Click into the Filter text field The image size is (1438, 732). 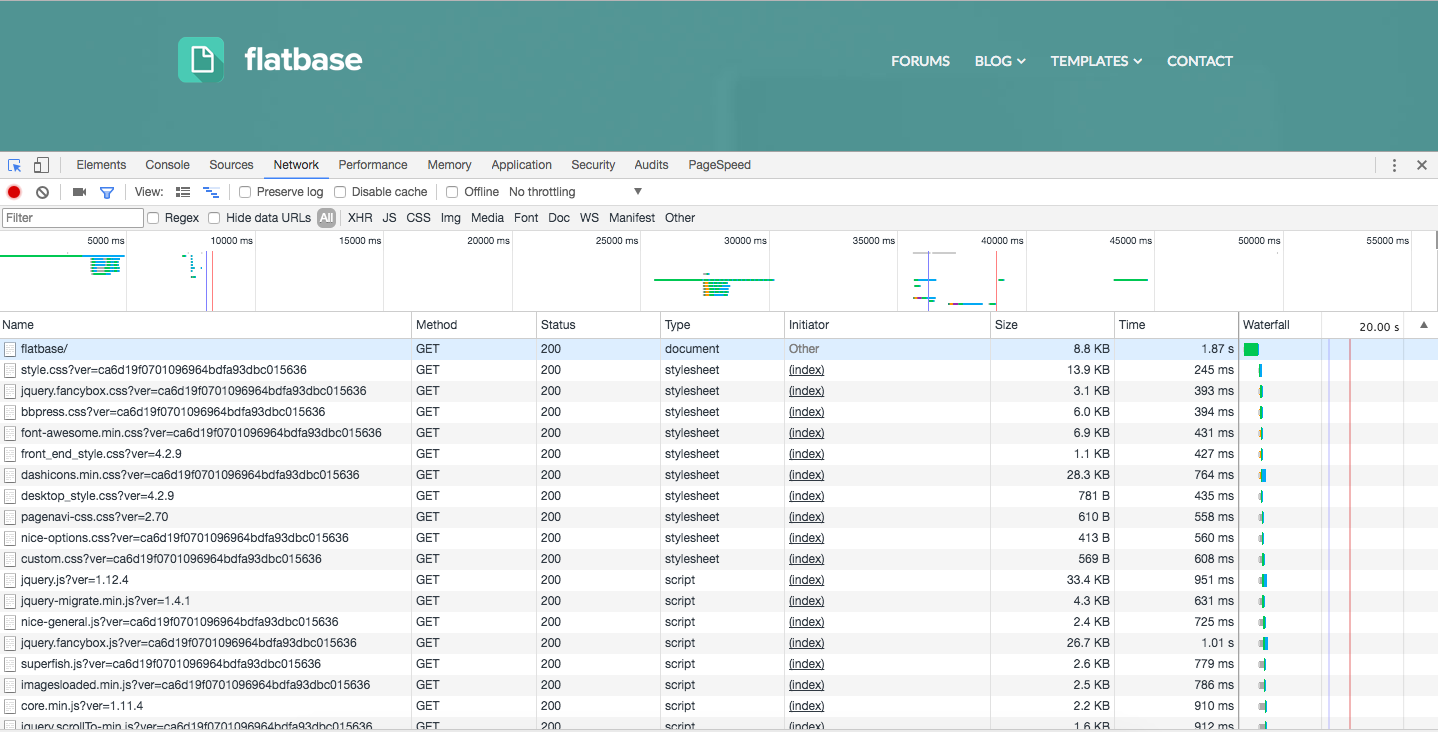tap(73, 218)
